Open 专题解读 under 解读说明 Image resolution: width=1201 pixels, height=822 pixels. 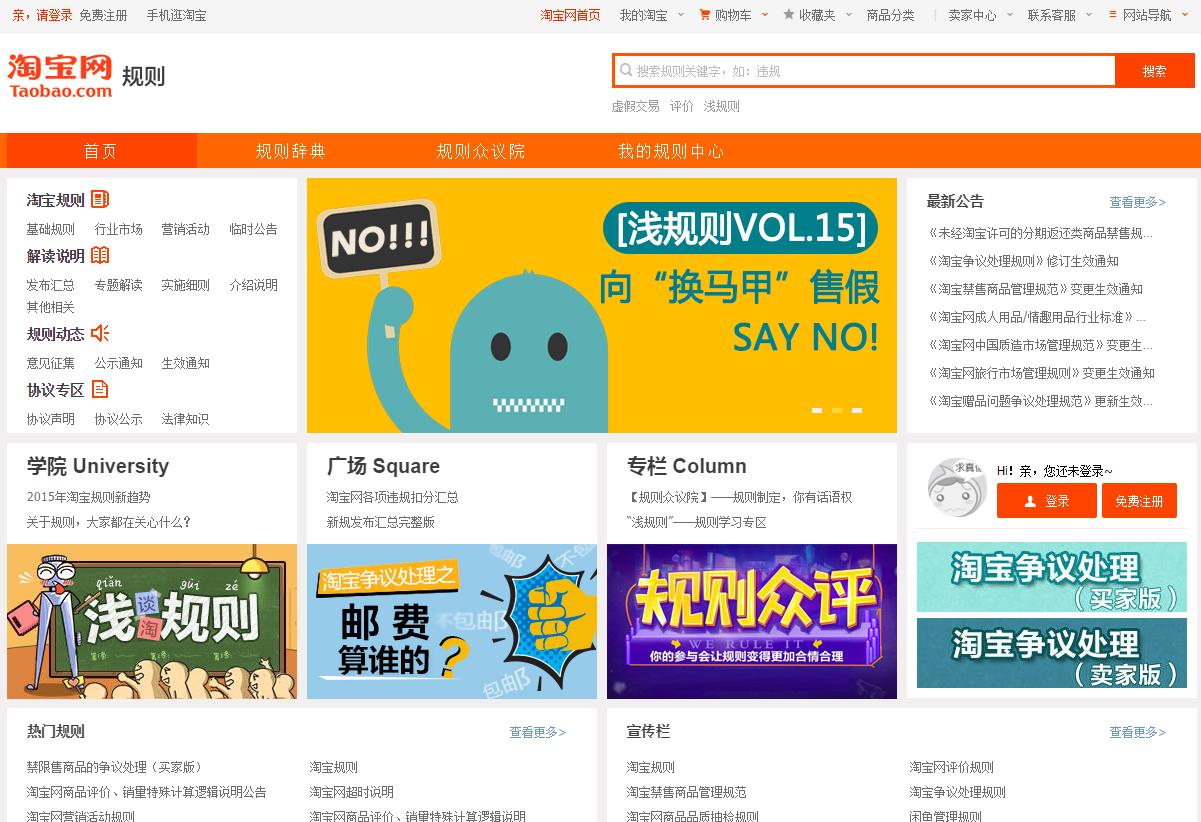pyautogui.click(x=119, y=285)
